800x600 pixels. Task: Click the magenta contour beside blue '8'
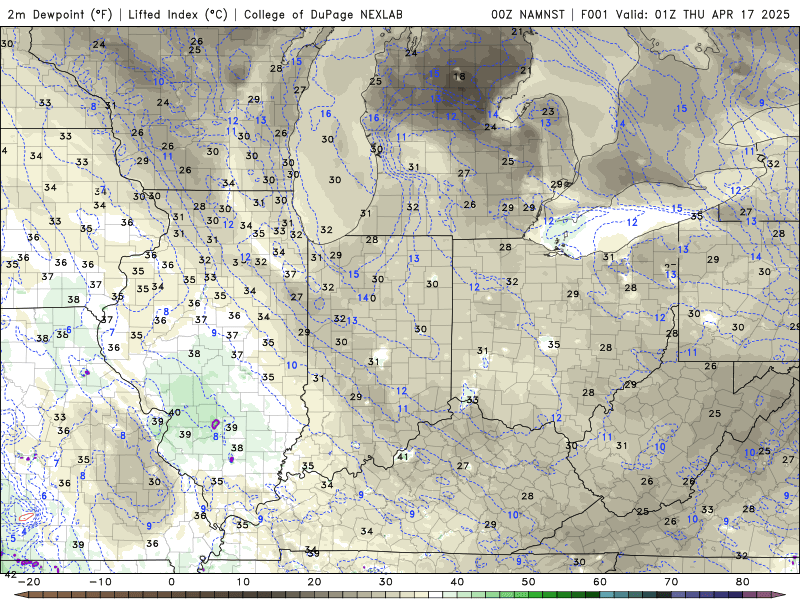pyautogui.click(x=215, y=423)
